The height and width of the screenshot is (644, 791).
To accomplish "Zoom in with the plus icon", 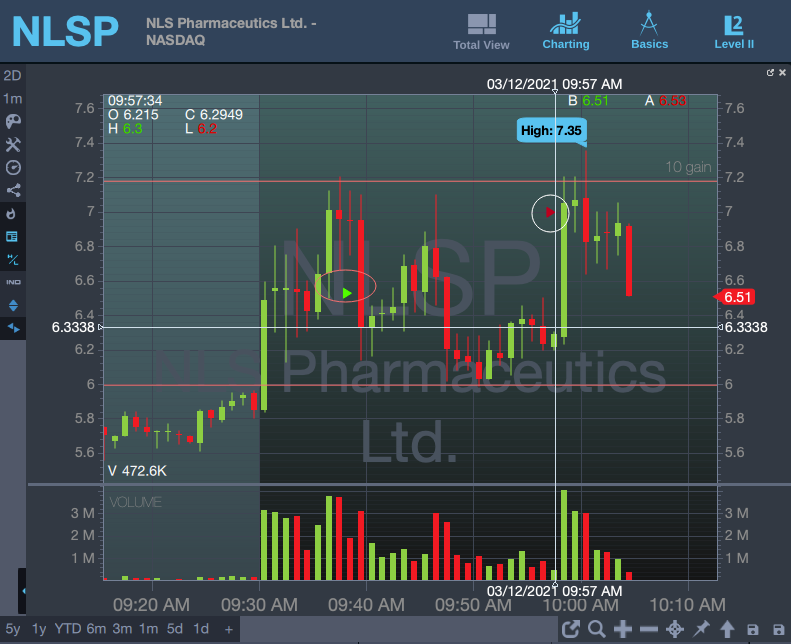I will (623, 629).
